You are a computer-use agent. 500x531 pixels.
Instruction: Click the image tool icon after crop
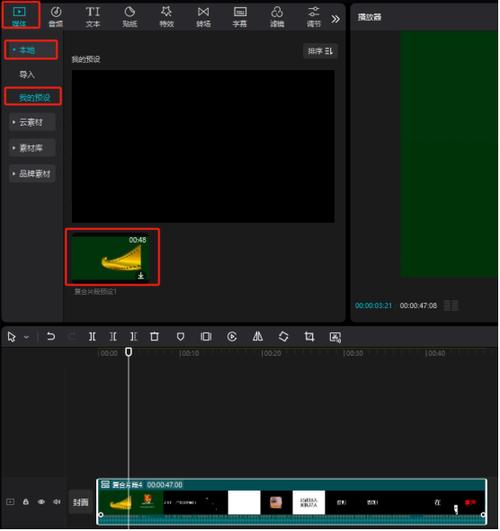pyautogui.click(x=335, y=337)
